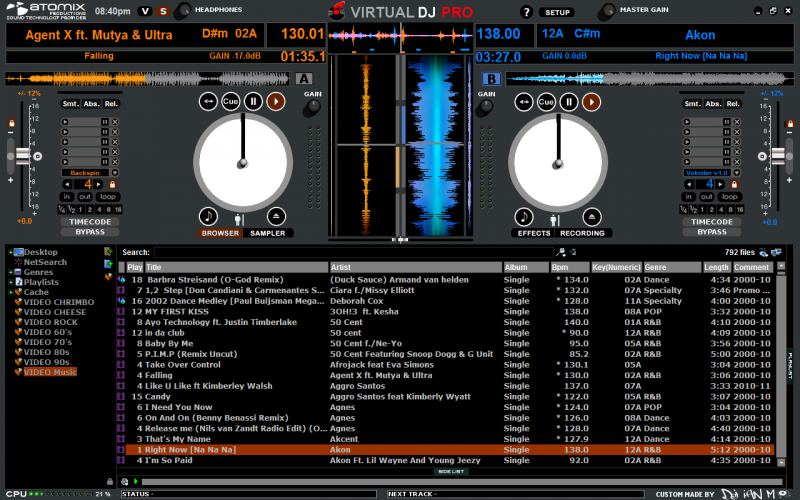
Task: Open the Backspin effect dropdown on deck A
Action: click(115, 173)
